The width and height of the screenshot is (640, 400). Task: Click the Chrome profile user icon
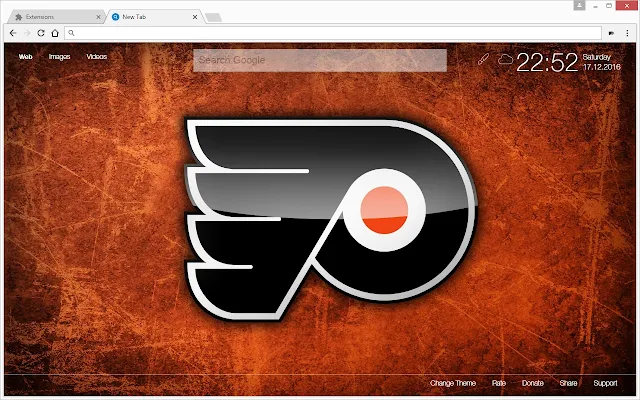(579, 5)
